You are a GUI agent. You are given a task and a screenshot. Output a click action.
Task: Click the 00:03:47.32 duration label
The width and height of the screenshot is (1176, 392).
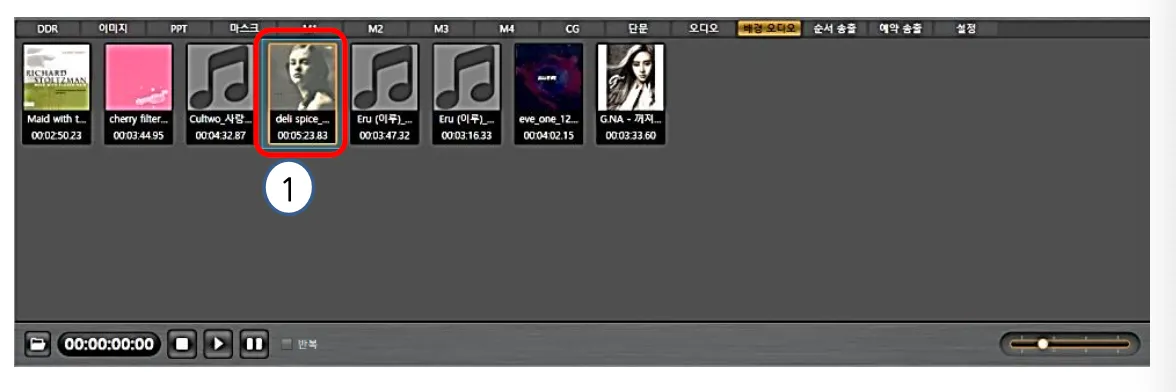click(x=385, y=136)
